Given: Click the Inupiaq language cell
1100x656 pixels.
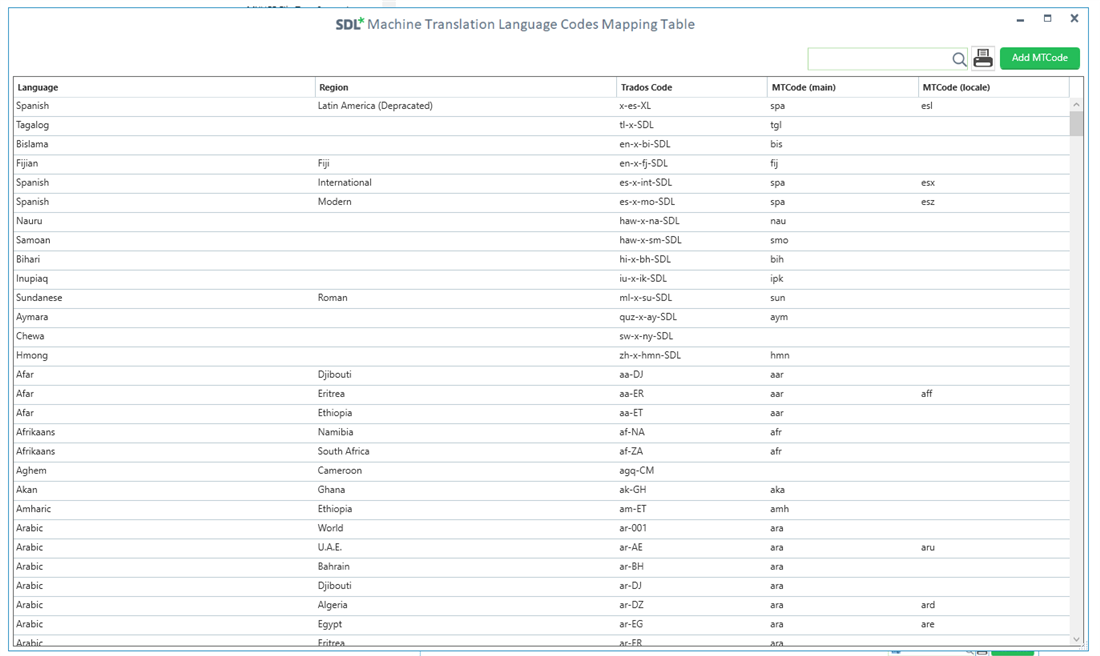Looking at the screenshot, I should click(x=32, y=279).
